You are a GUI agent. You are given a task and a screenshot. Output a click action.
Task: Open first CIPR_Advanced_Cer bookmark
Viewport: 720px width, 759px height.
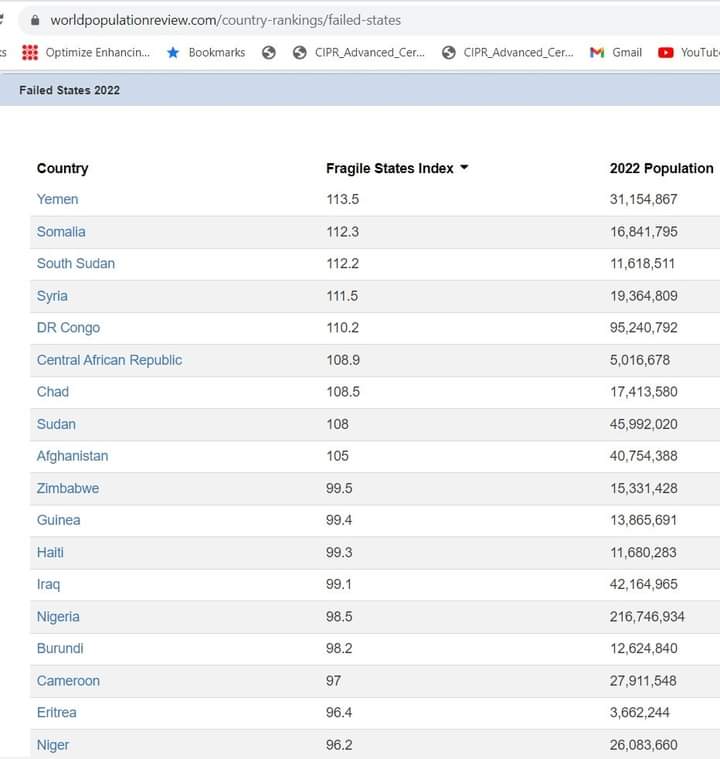(x=359, y=52)
